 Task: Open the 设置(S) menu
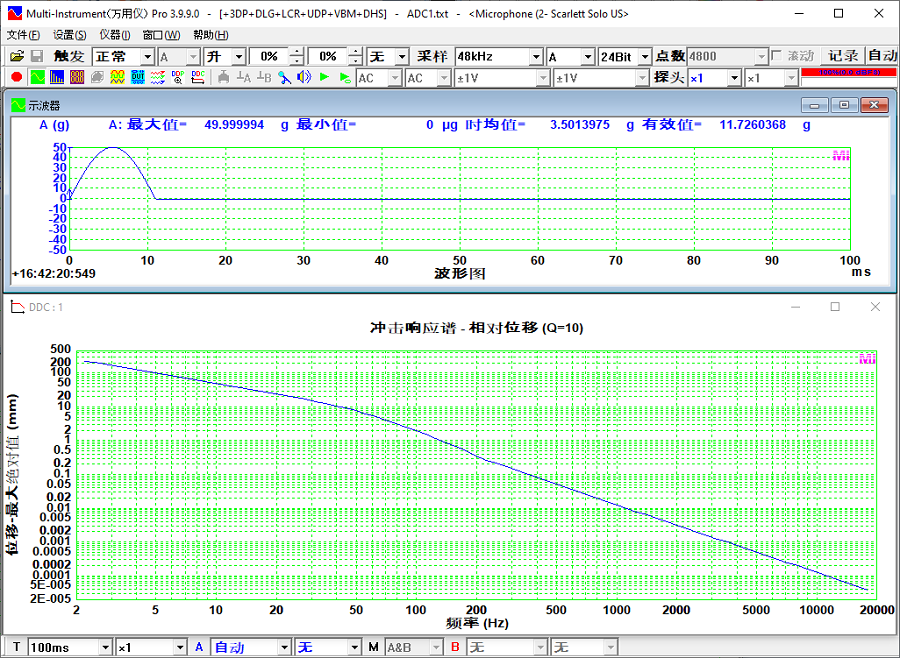point(69,35)
